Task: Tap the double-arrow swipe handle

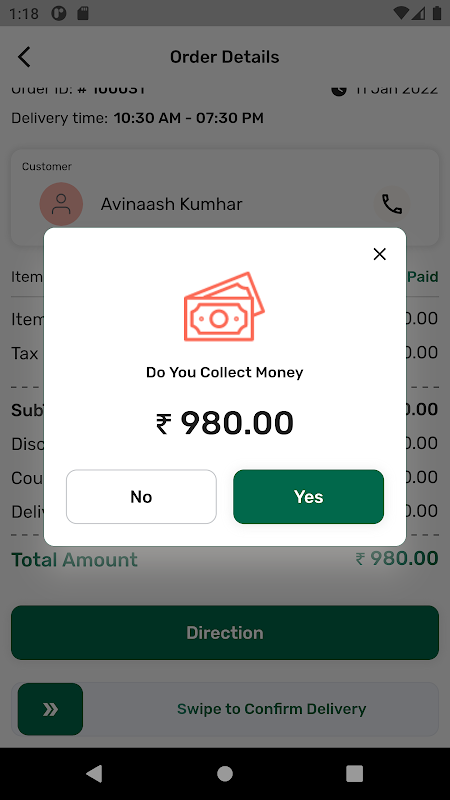Action: [x=50, y=709]
